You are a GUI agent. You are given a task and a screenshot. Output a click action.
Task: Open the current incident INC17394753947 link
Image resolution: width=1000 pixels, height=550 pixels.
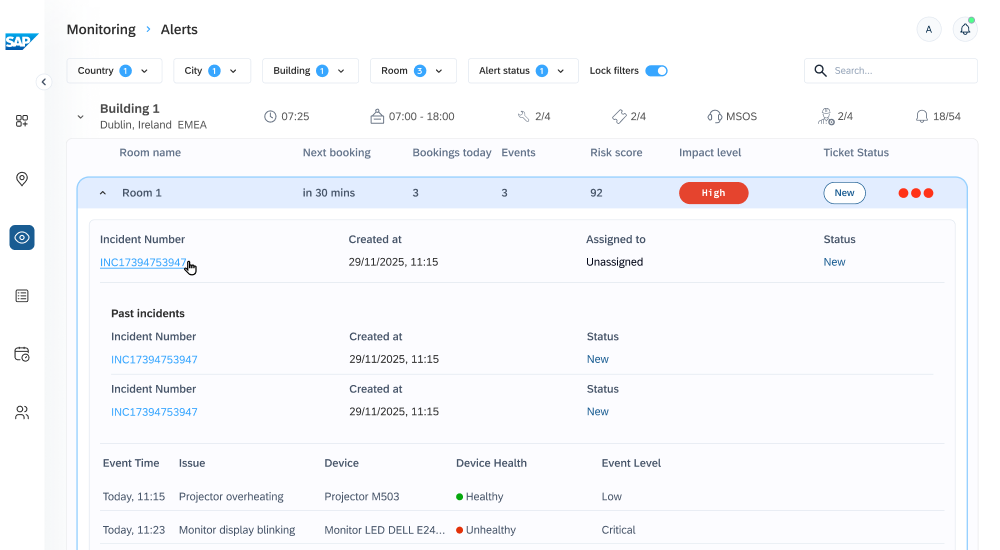143,262
